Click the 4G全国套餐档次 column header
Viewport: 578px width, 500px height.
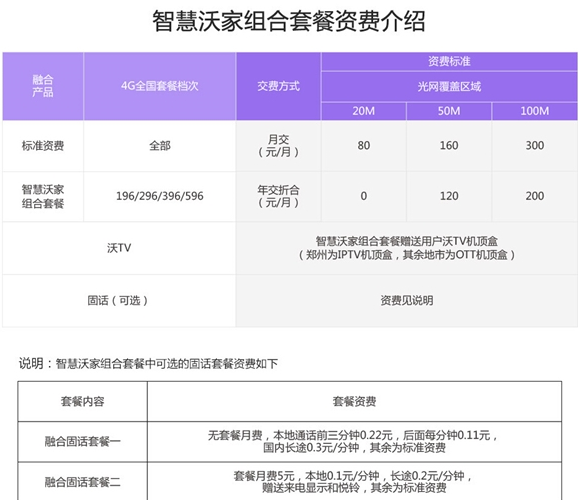coord(160,86)
